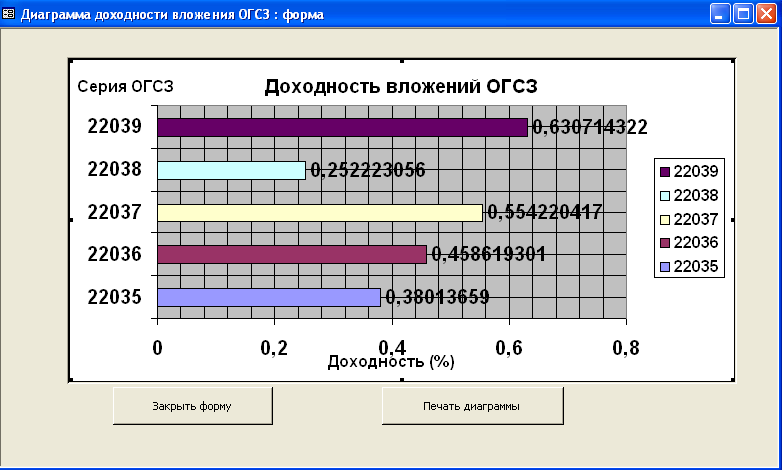
Task: Select the dark purple 22039 legend swatch
Action: point(665,172)
